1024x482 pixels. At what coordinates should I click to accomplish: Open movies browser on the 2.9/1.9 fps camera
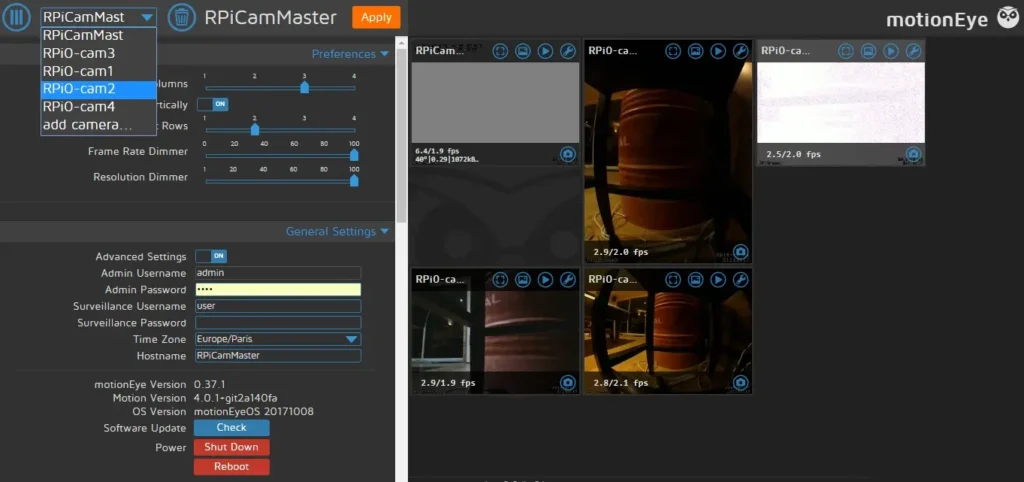pos(545,280)
